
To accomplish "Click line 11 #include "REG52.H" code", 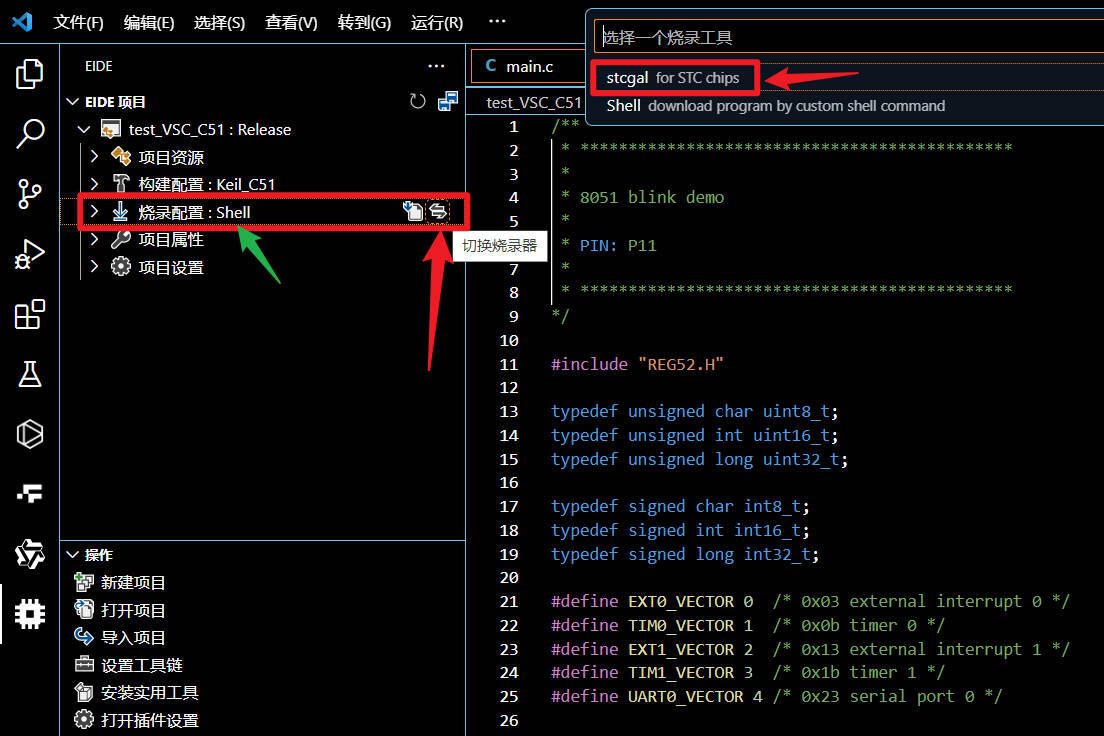I will [637, 364].
